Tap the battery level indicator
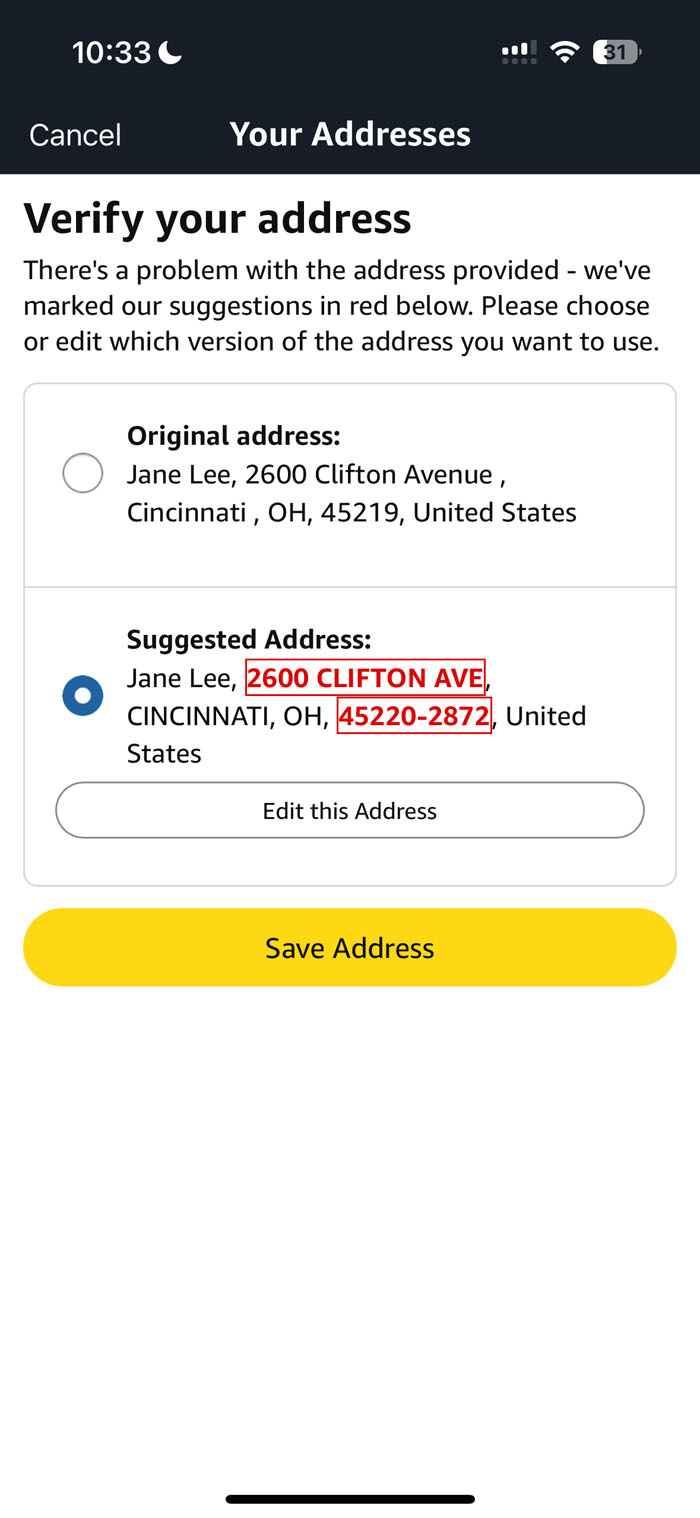The height and width of the screenshot is (1518, 700). click(x=616, y=52)
